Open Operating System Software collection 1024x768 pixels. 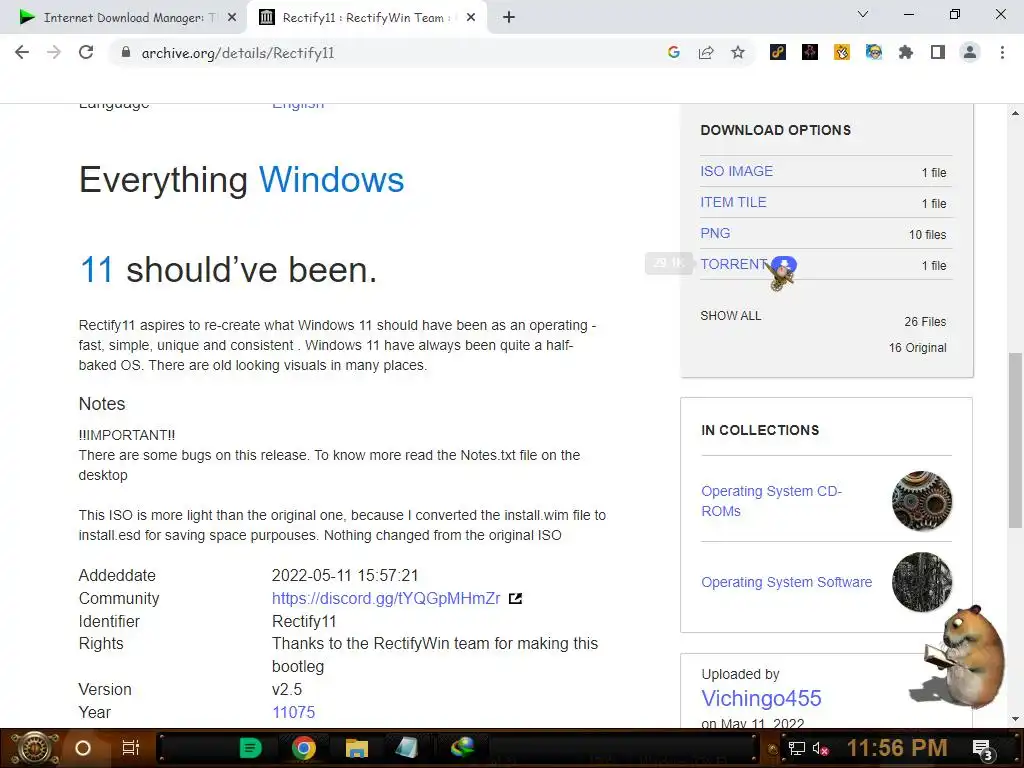pos(786,582)
